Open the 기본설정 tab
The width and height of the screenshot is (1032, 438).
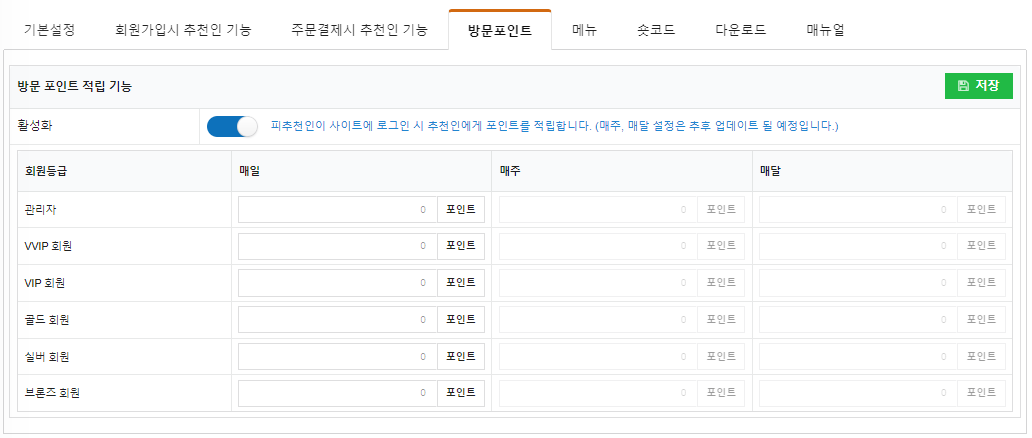[x=49, y=30]
